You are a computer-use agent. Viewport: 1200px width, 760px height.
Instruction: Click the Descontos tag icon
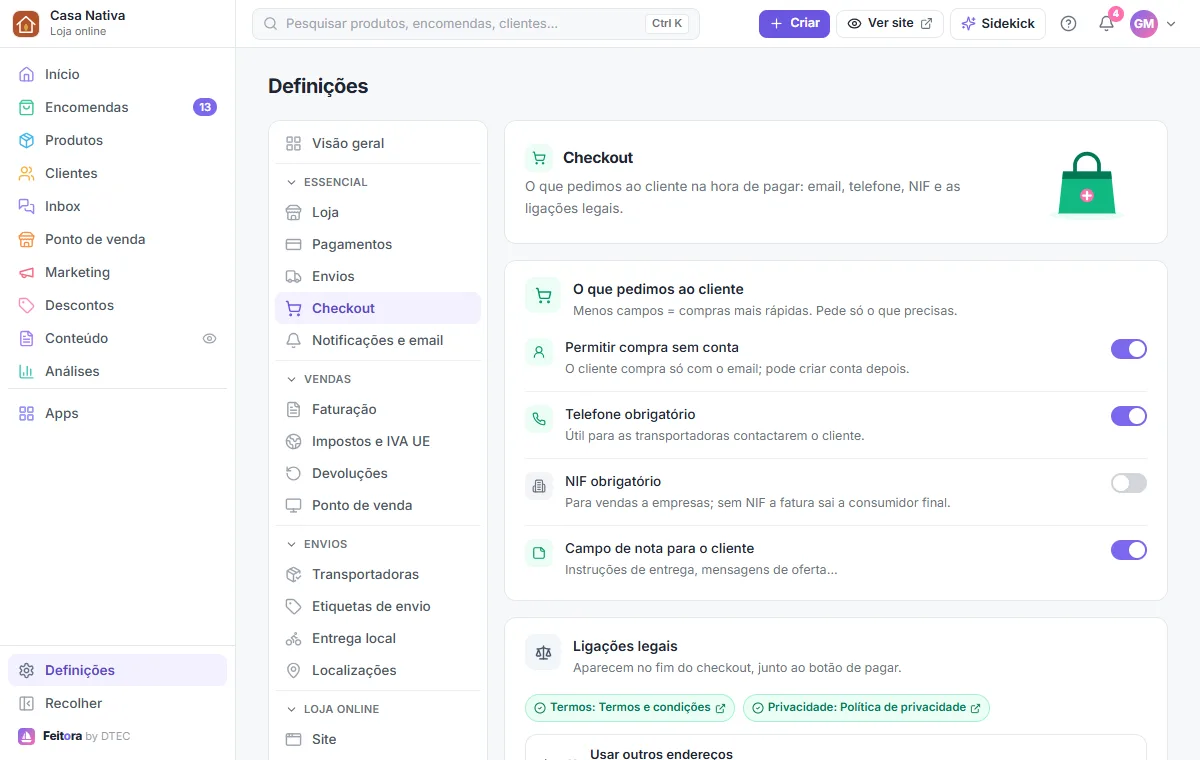click(26, 305)
